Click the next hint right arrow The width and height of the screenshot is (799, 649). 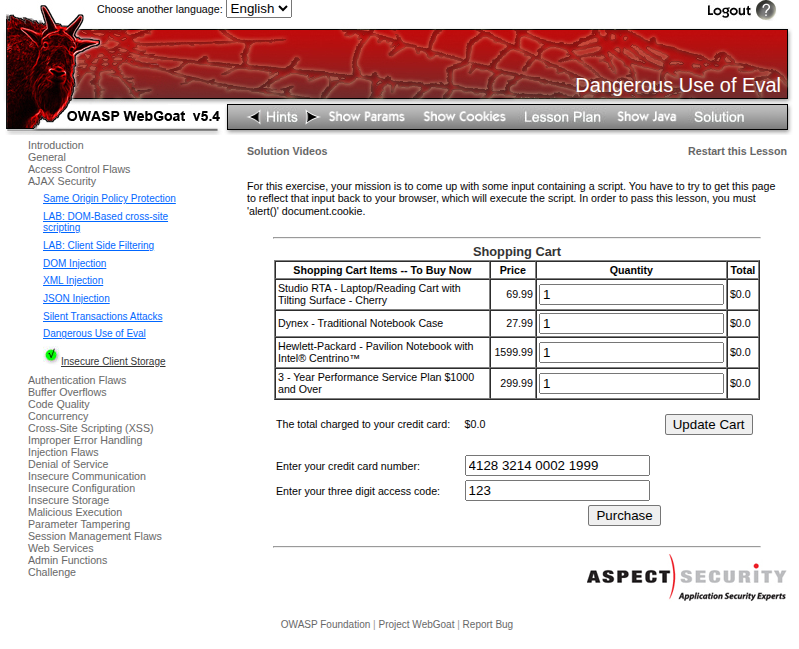tap(312, 117)
